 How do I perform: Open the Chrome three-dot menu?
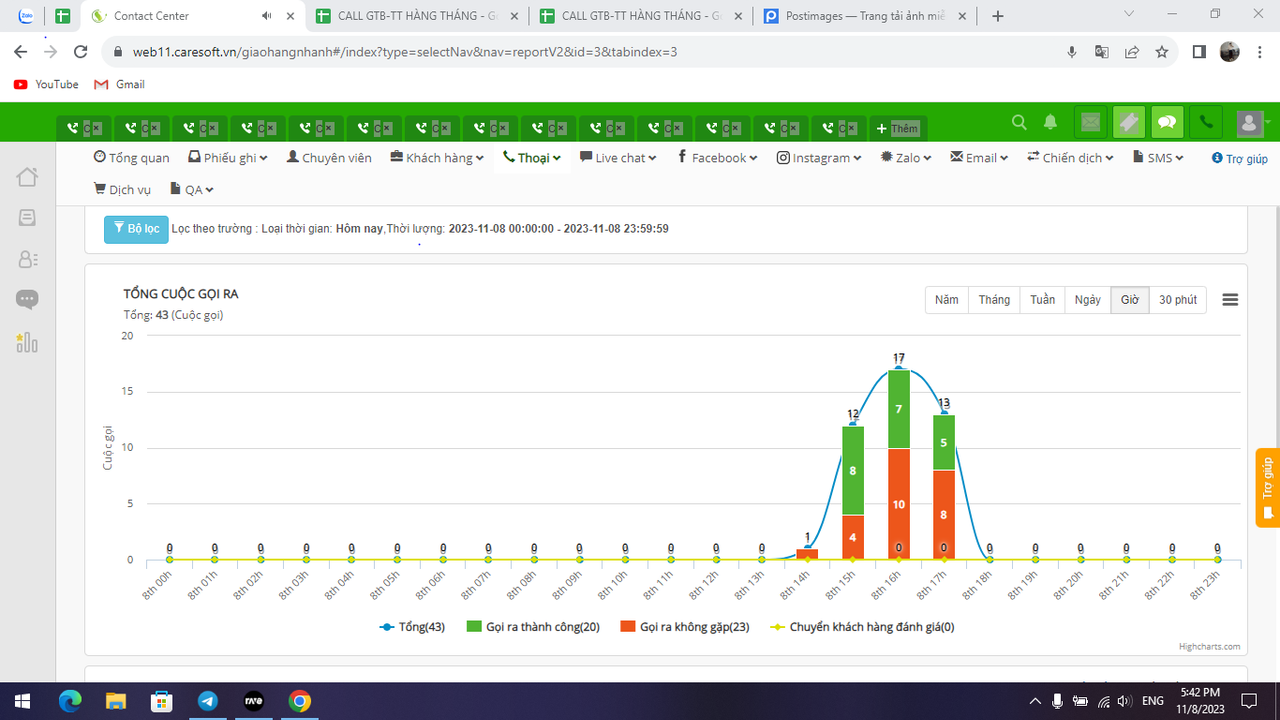tap(1259, 52)
